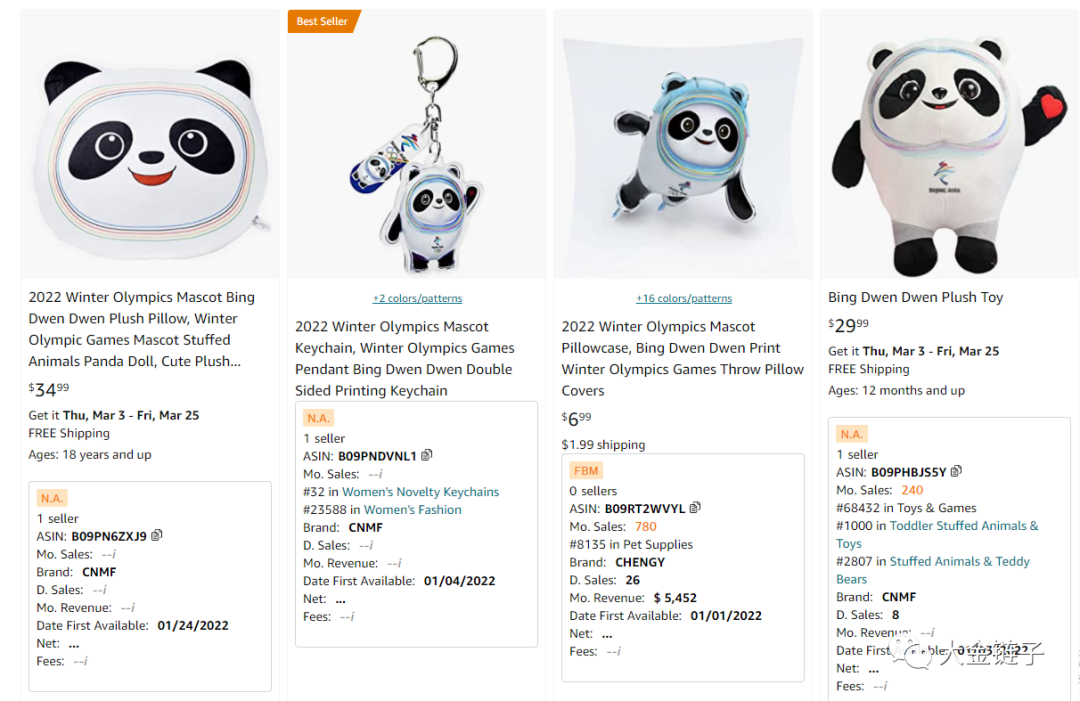Go to the Women's Fashion category link
This screenshot has height=701, width=1080.
coord(412,510)
